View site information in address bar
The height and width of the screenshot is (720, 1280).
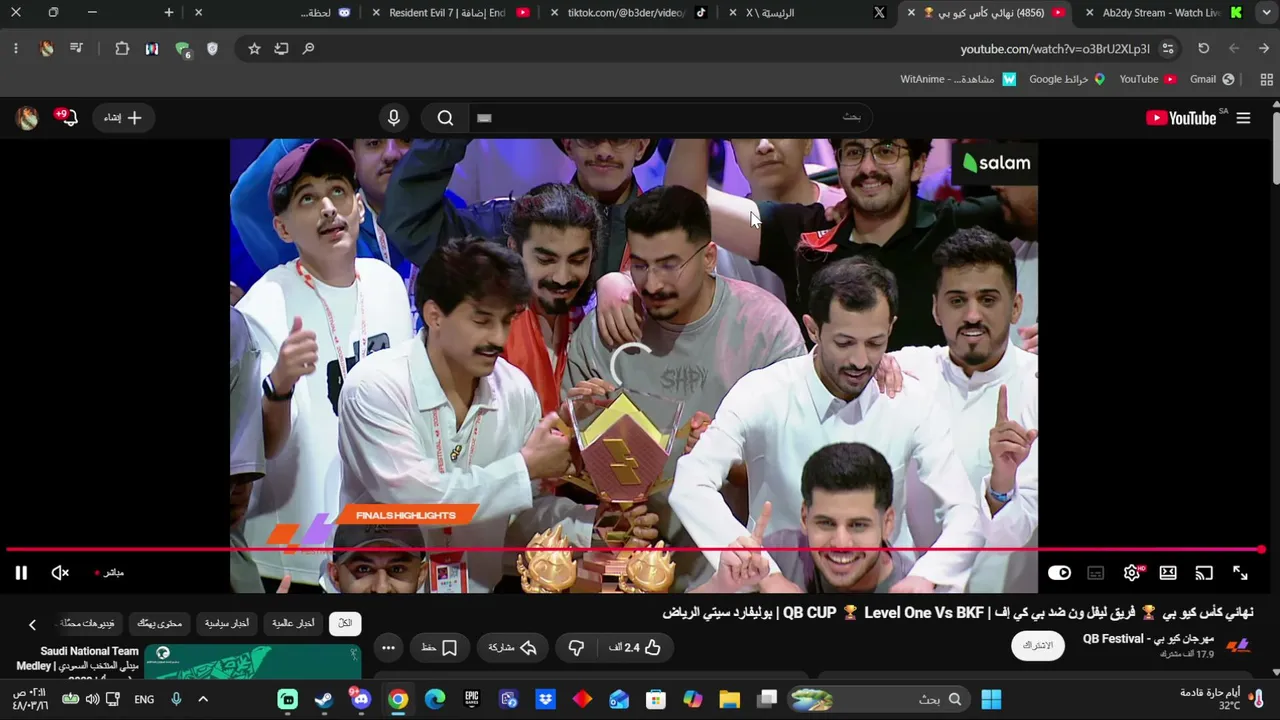(1168, 48)
